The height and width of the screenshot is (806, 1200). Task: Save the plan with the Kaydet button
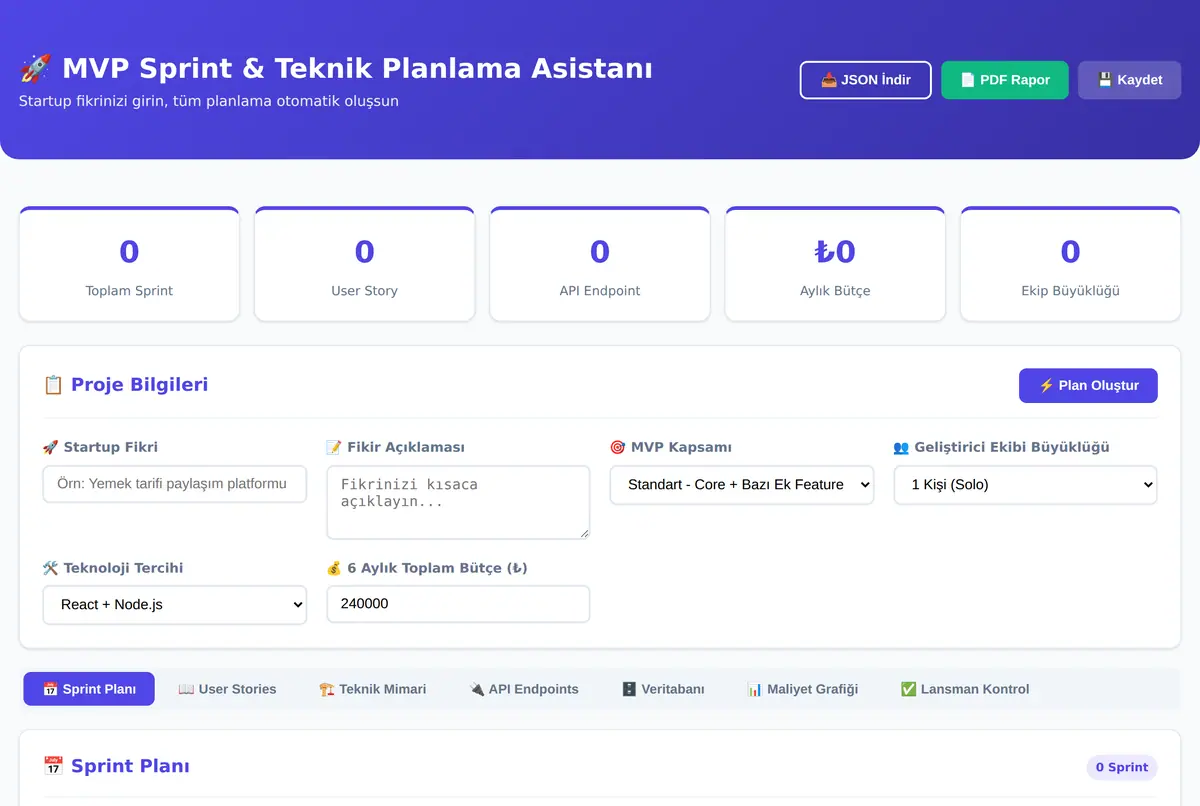coord(1130,80)
